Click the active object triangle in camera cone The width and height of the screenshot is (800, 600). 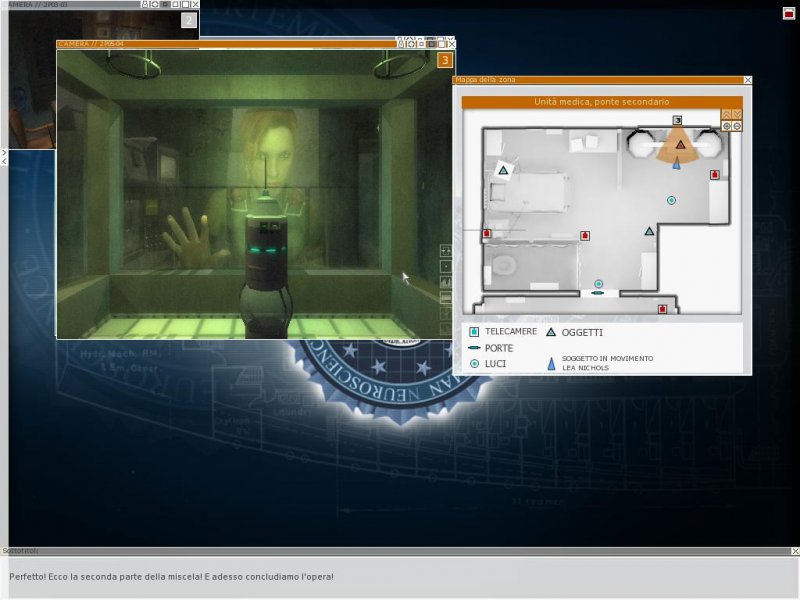coord(680,145)
